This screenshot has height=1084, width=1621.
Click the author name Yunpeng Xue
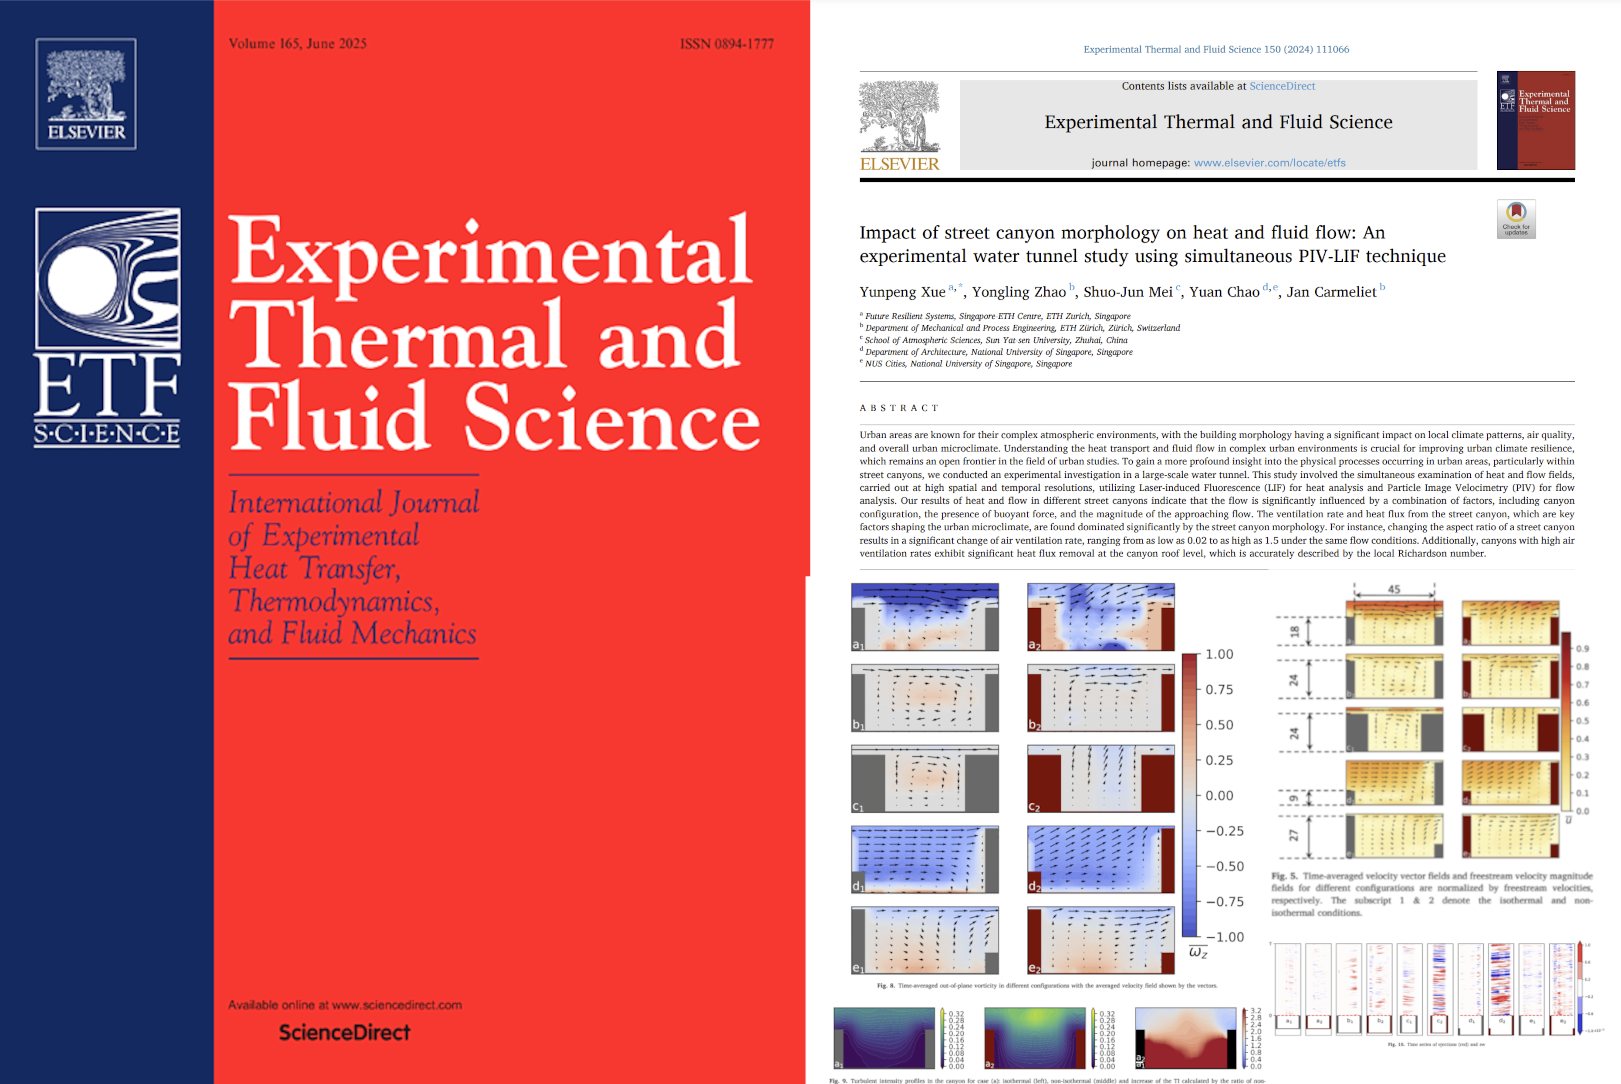click(x=902, y=292)
